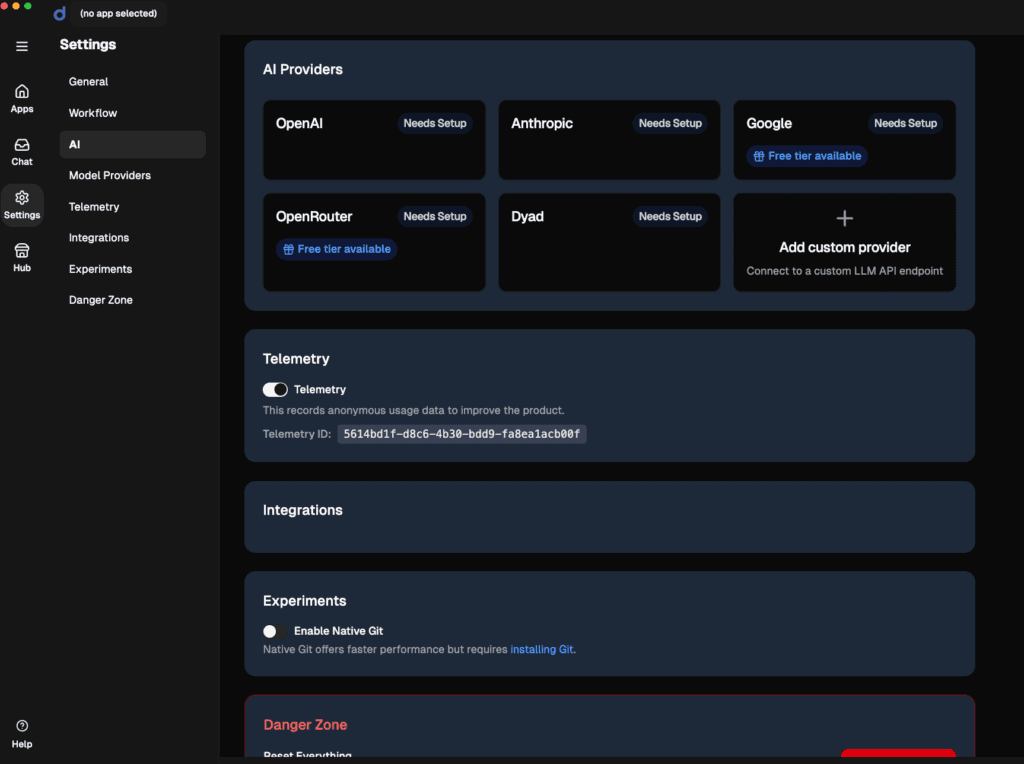
Task: Open the OpenAI provider card
Action: point(374,140)
